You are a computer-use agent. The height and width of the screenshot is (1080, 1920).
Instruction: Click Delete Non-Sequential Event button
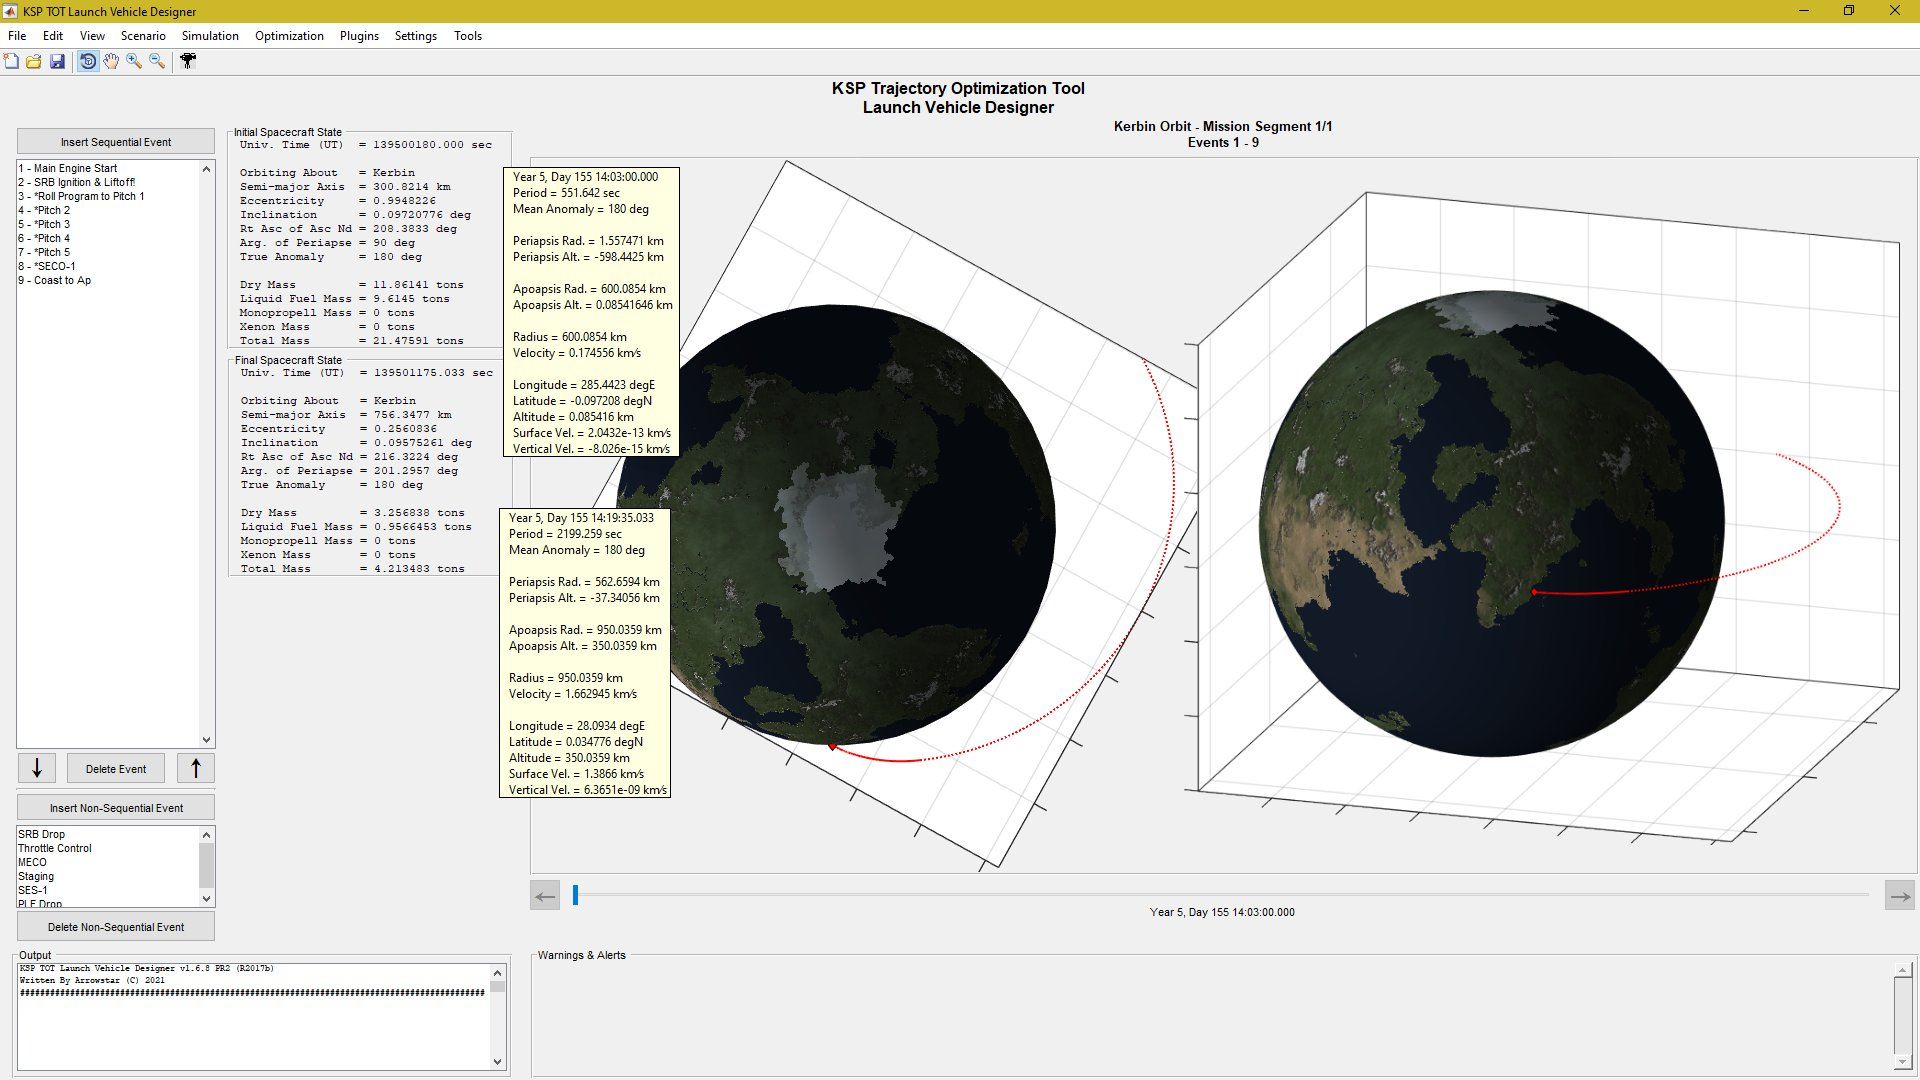pos(116,927)
